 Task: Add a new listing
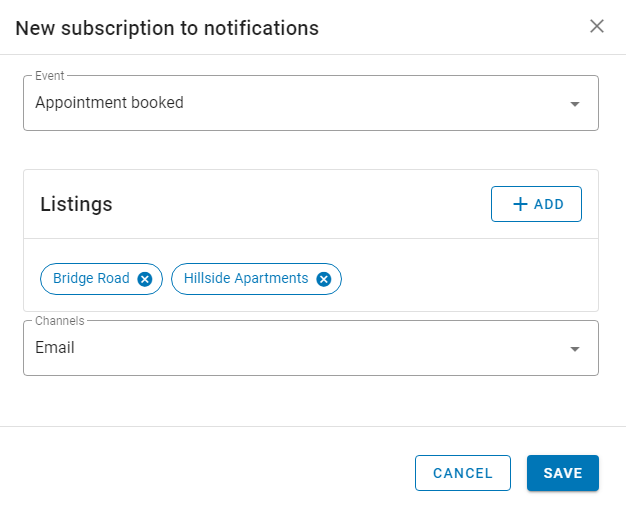click(x=536, y=204)
